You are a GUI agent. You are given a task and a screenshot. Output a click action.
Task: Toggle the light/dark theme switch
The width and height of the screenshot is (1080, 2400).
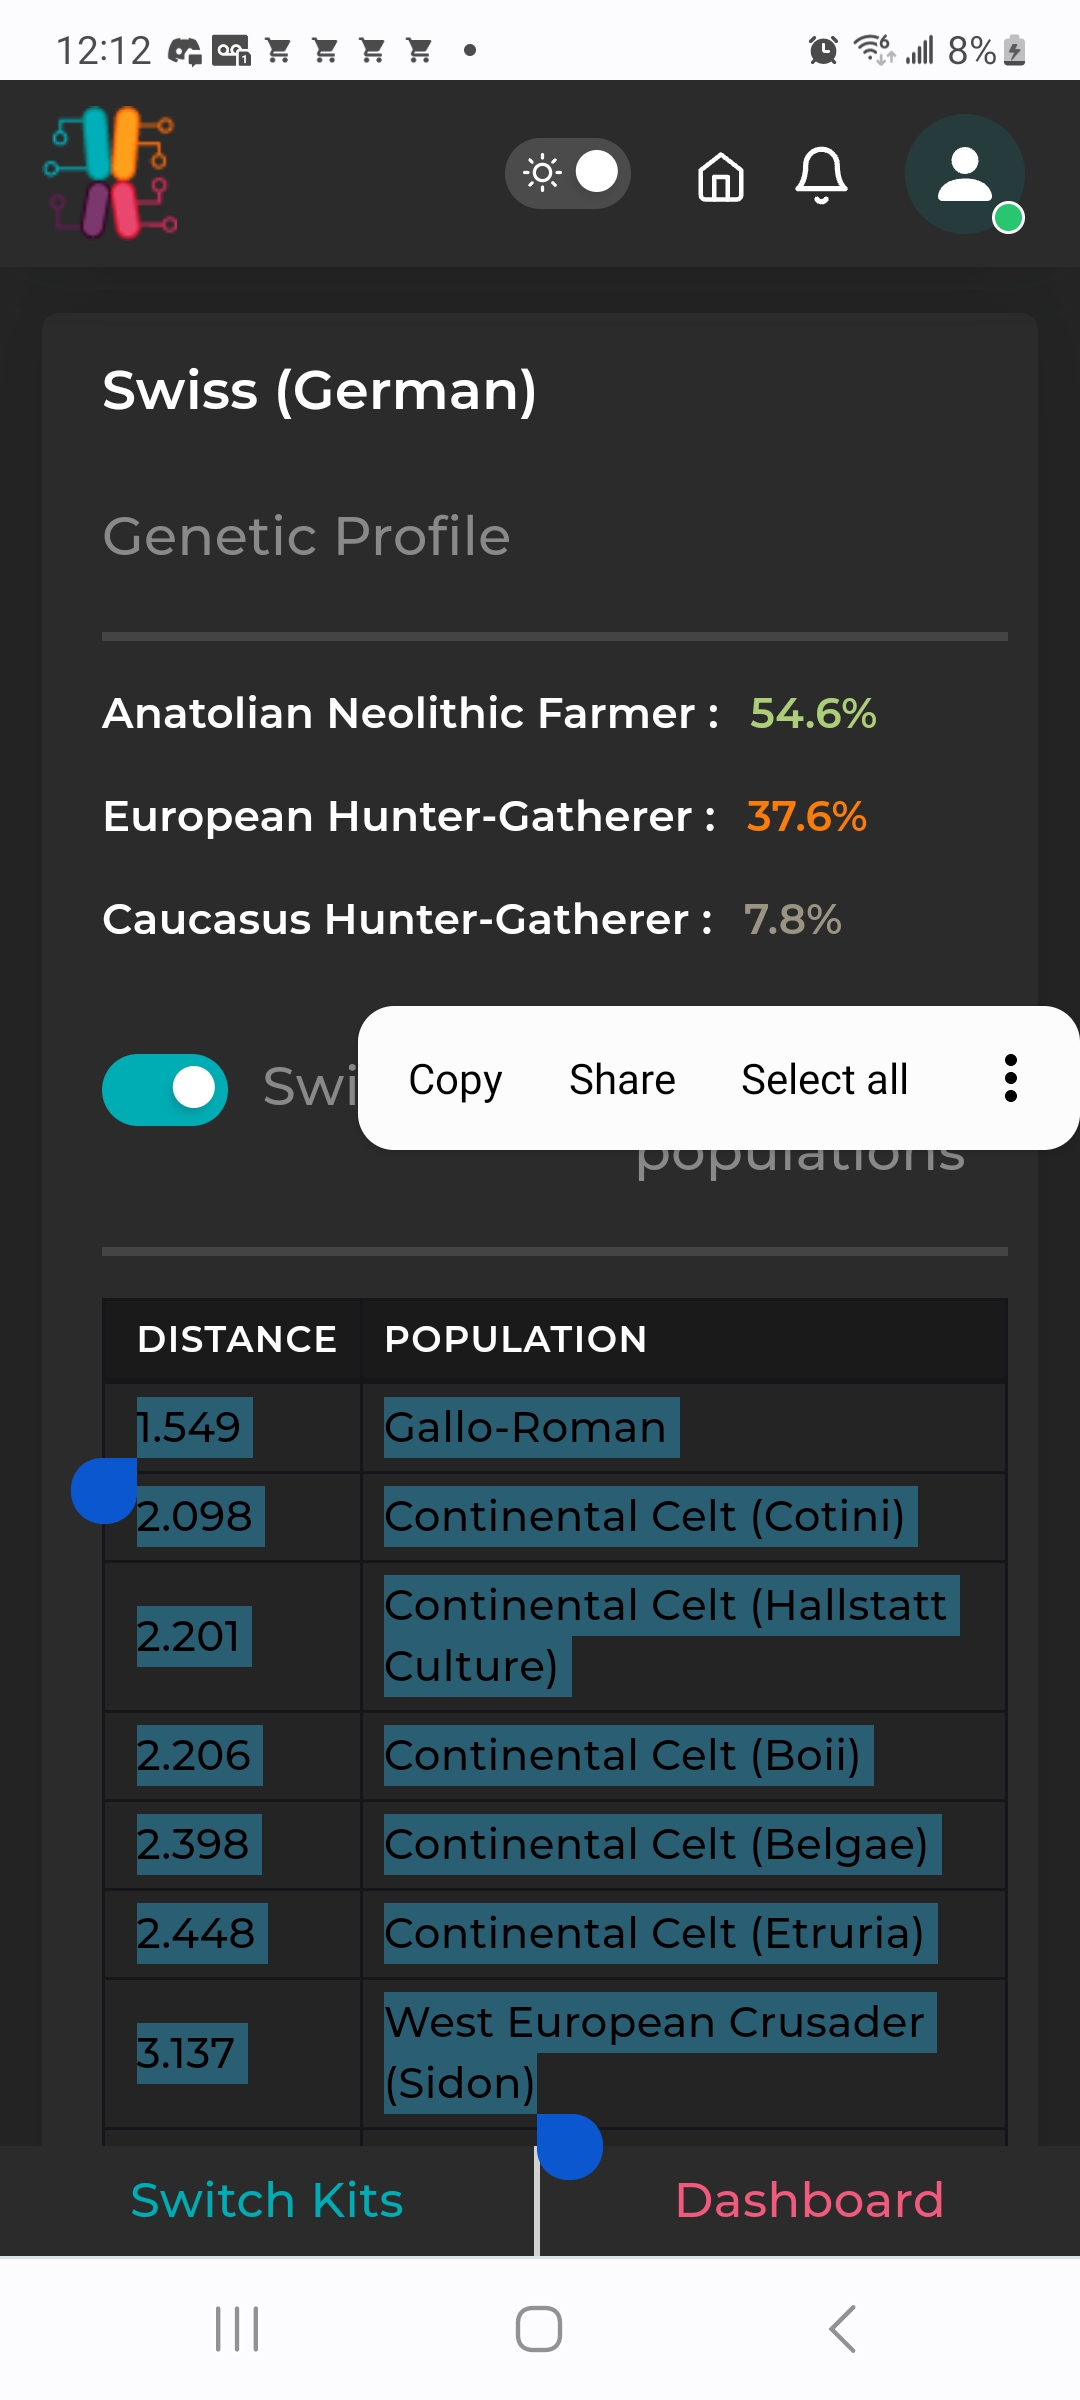[x=568, y=173]
